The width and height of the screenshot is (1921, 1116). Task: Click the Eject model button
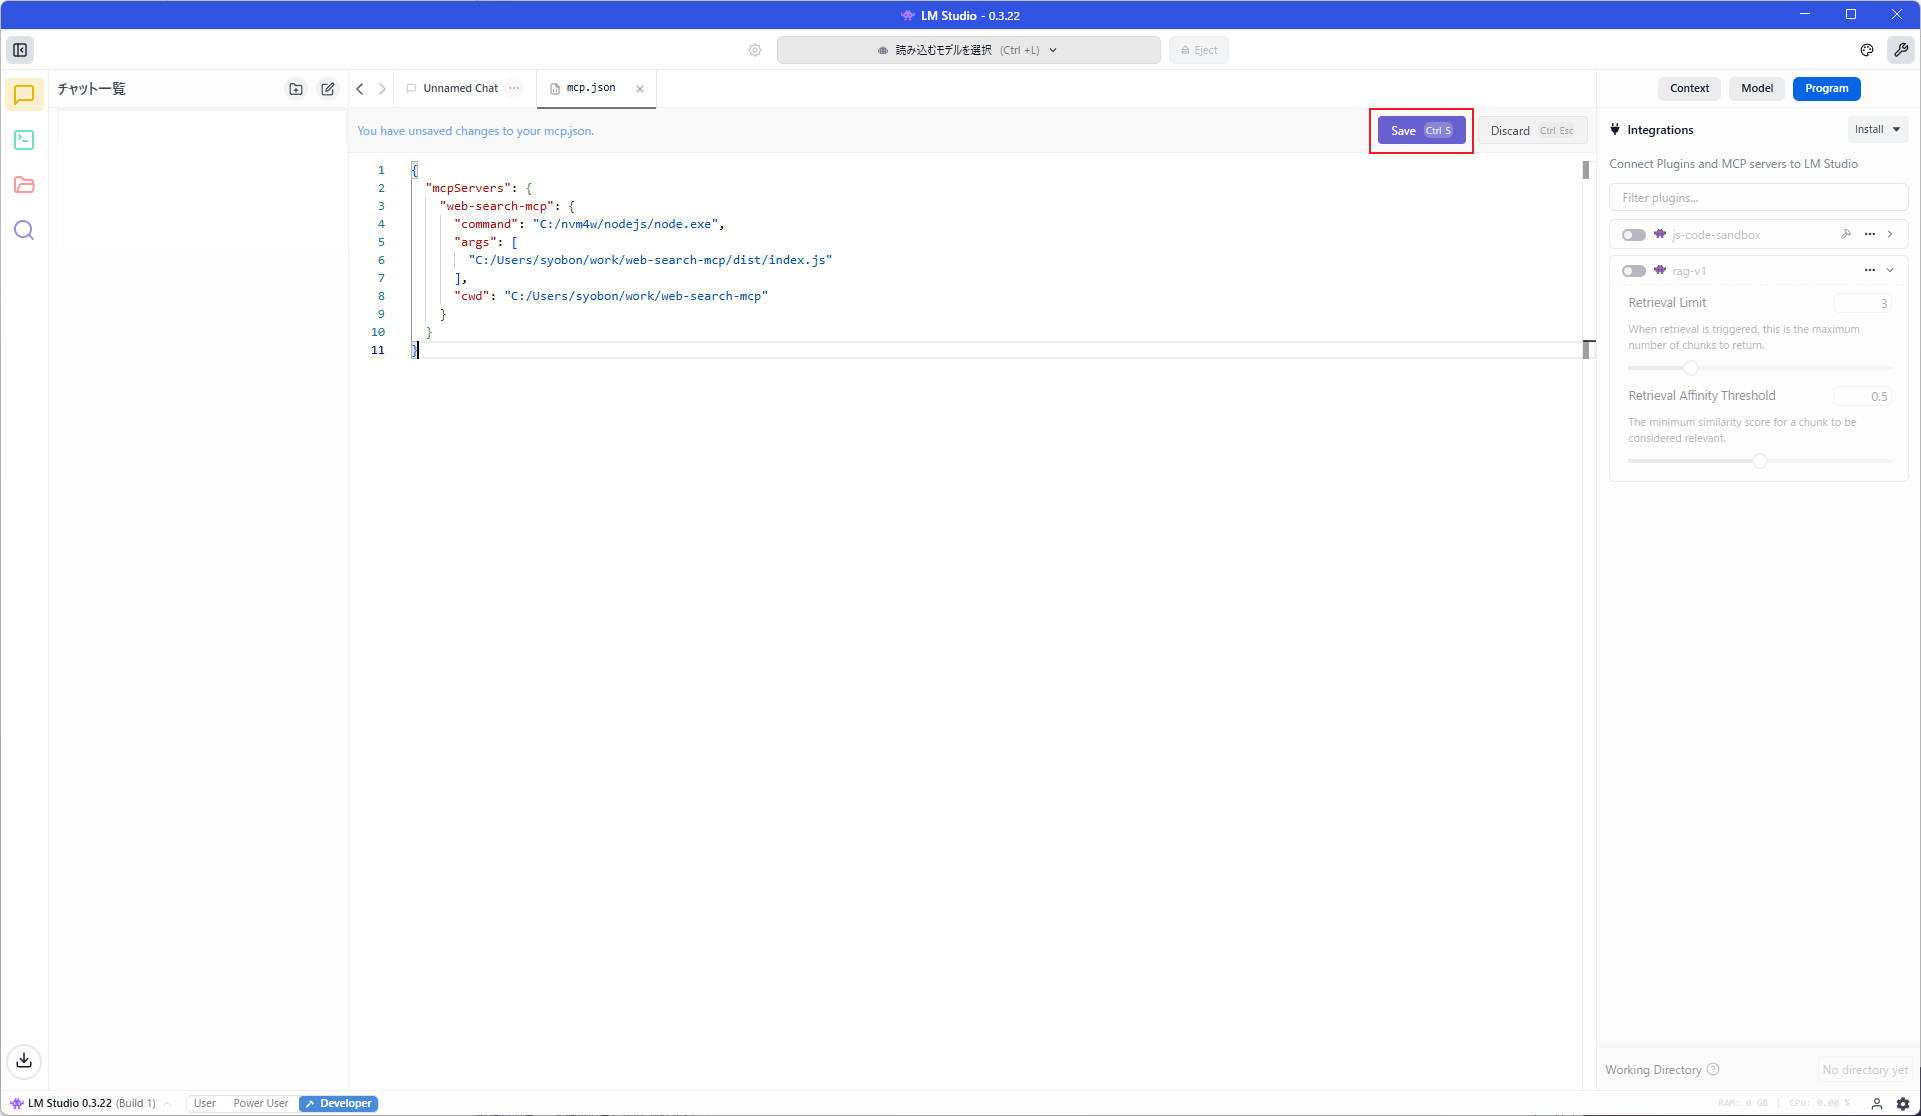coord(1198,50)
